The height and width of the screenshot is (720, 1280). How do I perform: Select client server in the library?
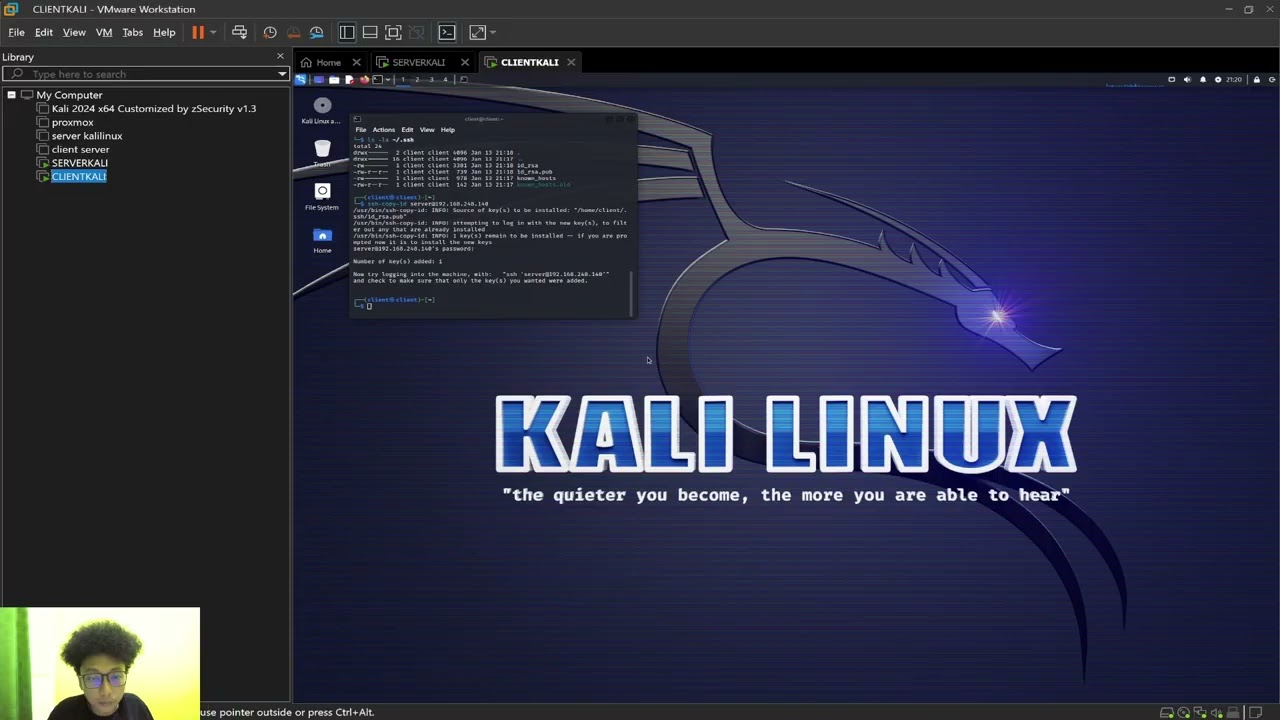coord(80,149)
